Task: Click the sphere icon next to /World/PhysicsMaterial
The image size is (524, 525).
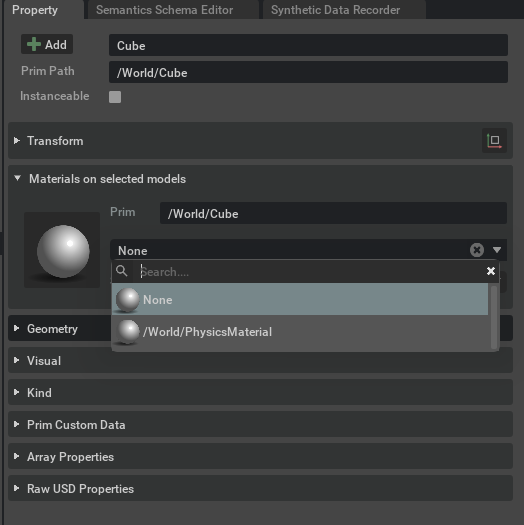Action: 127,332
